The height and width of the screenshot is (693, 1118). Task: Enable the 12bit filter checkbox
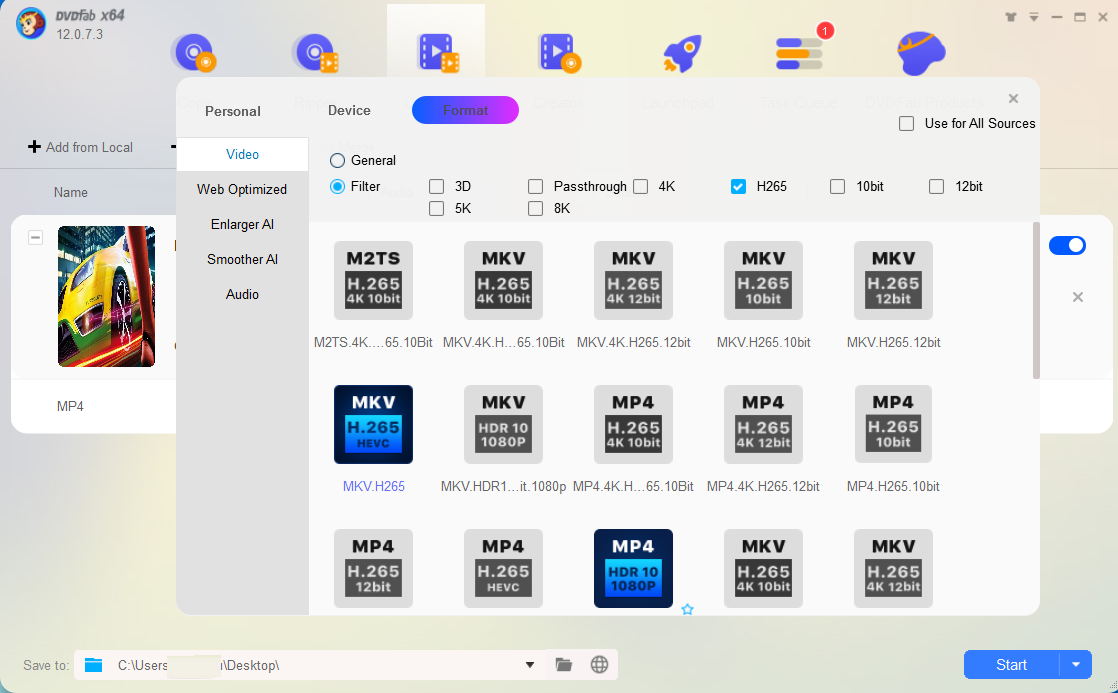(937, 186)
